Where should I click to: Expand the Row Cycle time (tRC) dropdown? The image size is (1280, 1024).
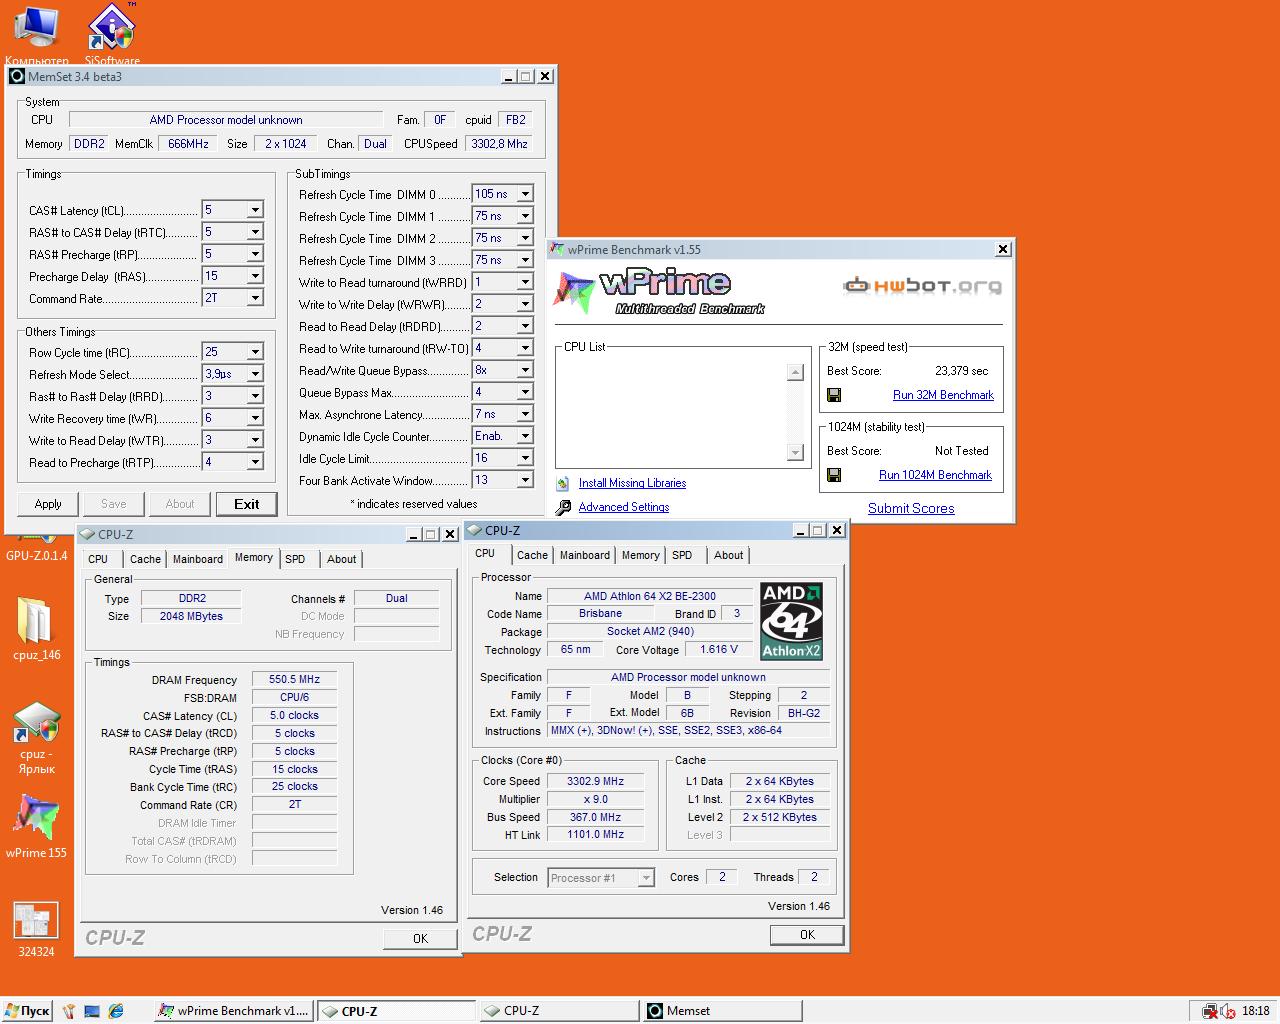click(x=255, y=352)
